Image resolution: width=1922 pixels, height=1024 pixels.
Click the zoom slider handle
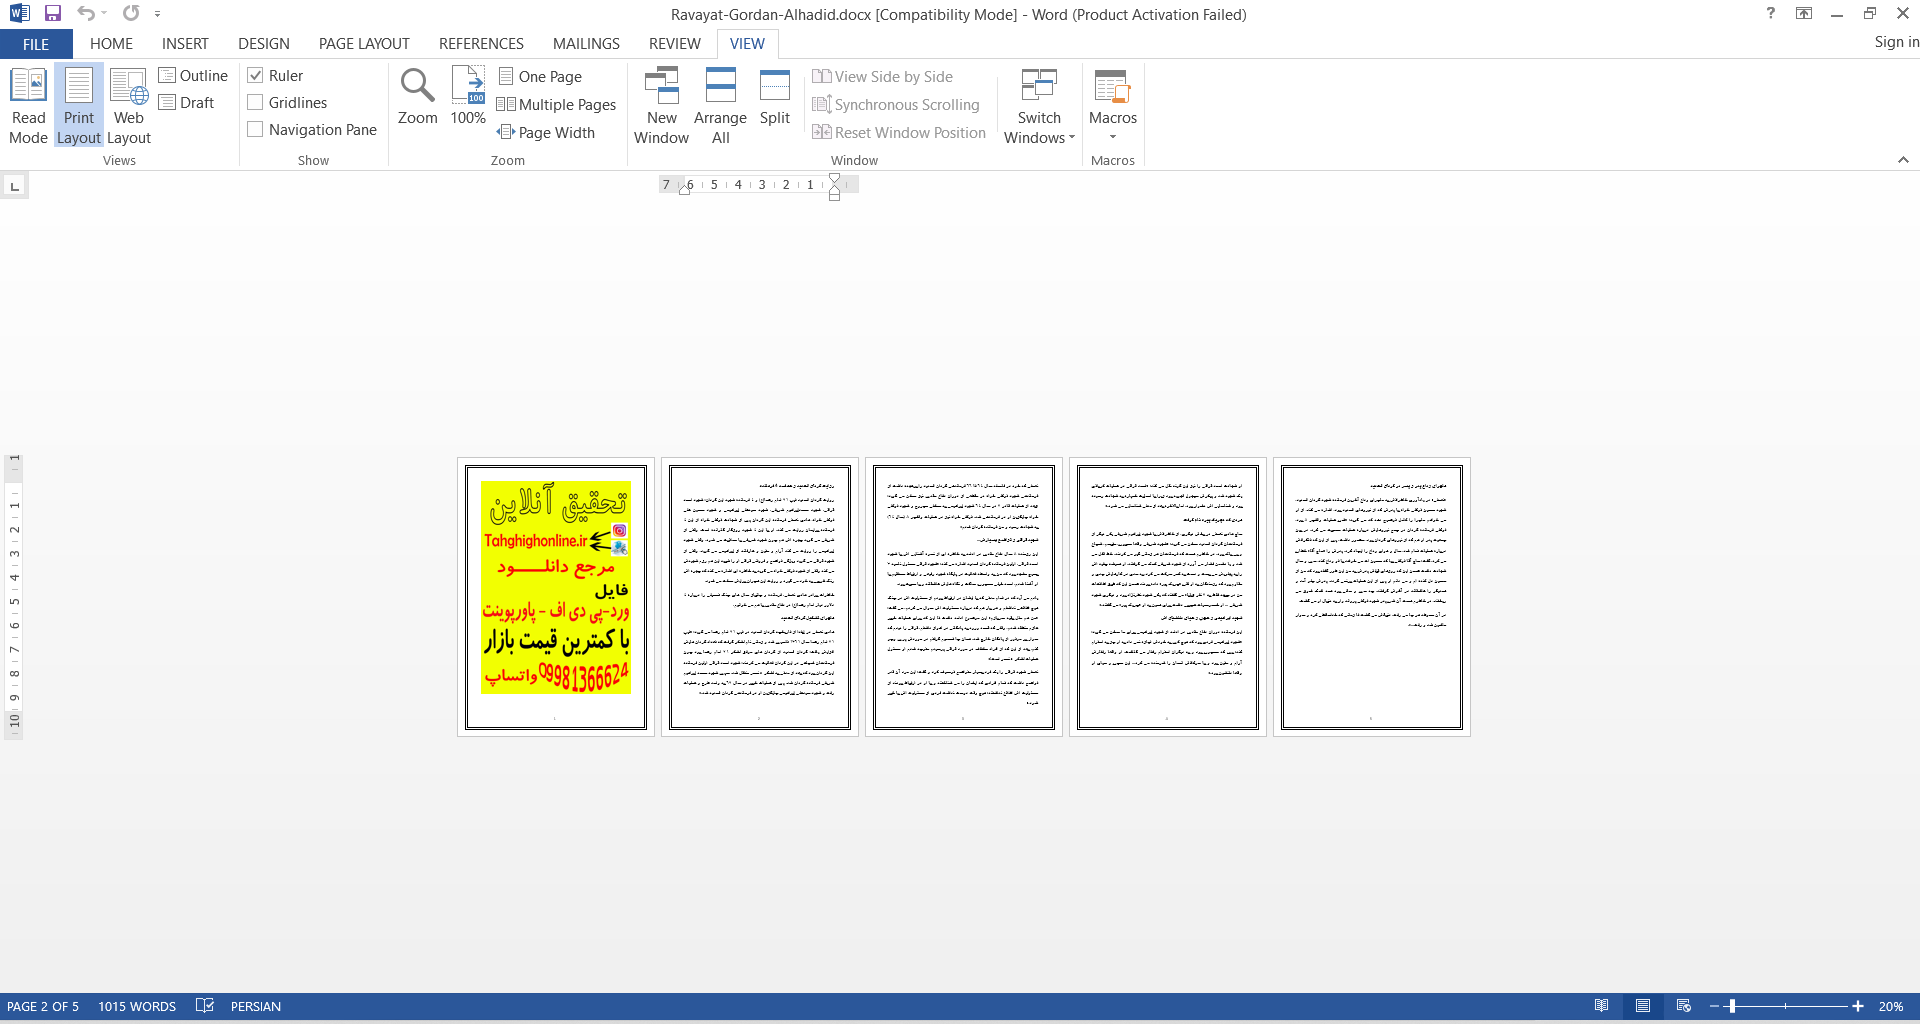1732,1006
